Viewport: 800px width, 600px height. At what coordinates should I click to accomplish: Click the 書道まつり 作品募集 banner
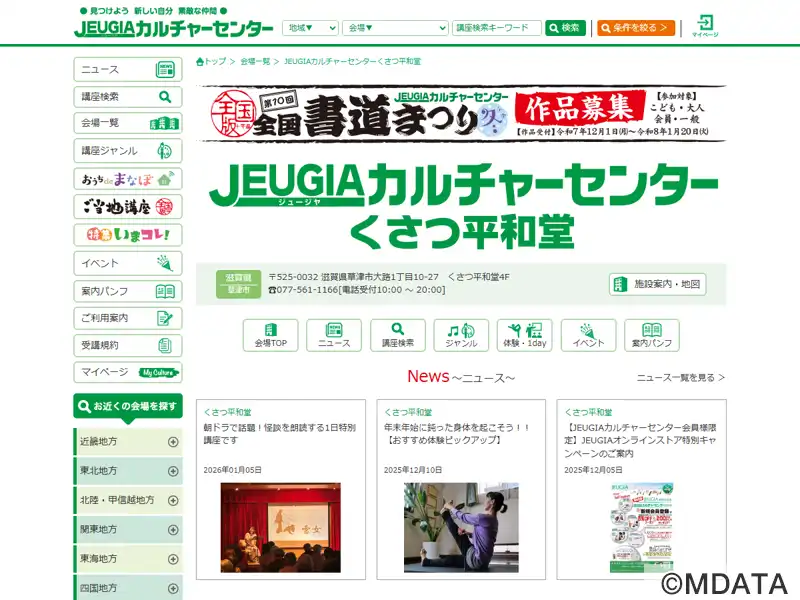(x=461, y=114)
